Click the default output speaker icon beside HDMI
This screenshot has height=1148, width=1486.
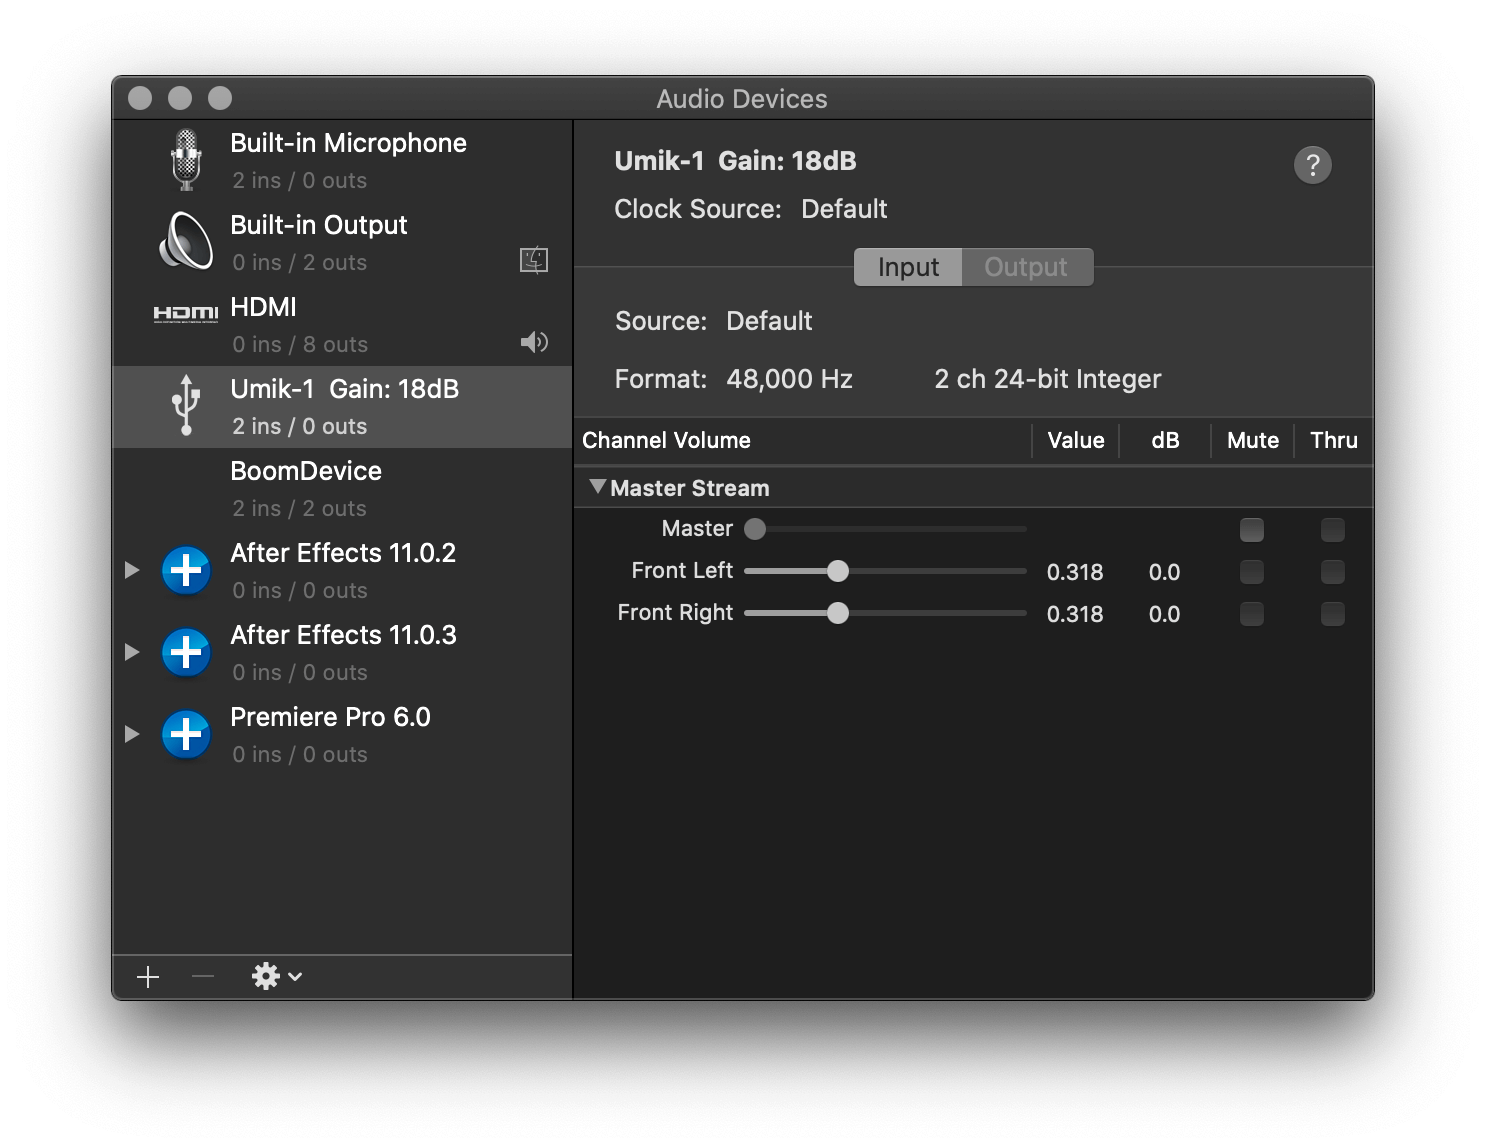click(x=534, y=342)
